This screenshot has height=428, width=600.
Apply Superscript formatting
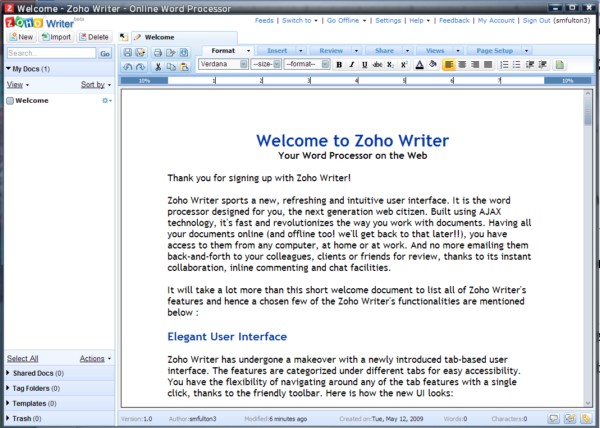(404, 65)
